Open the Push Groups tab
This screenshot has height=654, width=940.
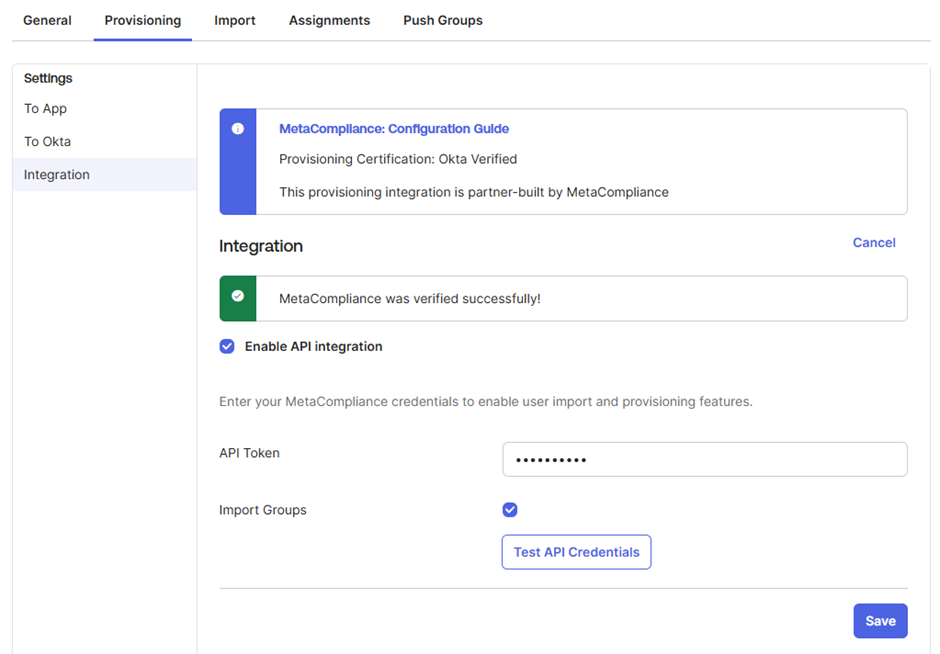443,20
